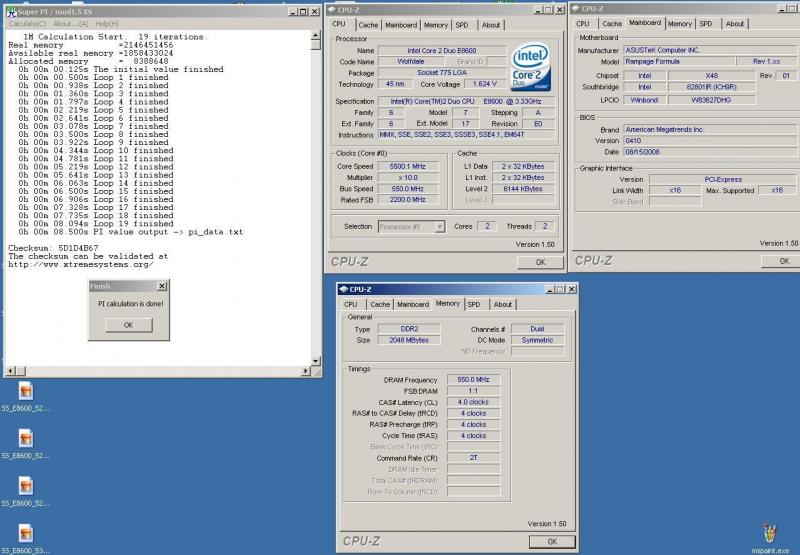Click the core voltage value '1.624 V'

pos(484,84)
